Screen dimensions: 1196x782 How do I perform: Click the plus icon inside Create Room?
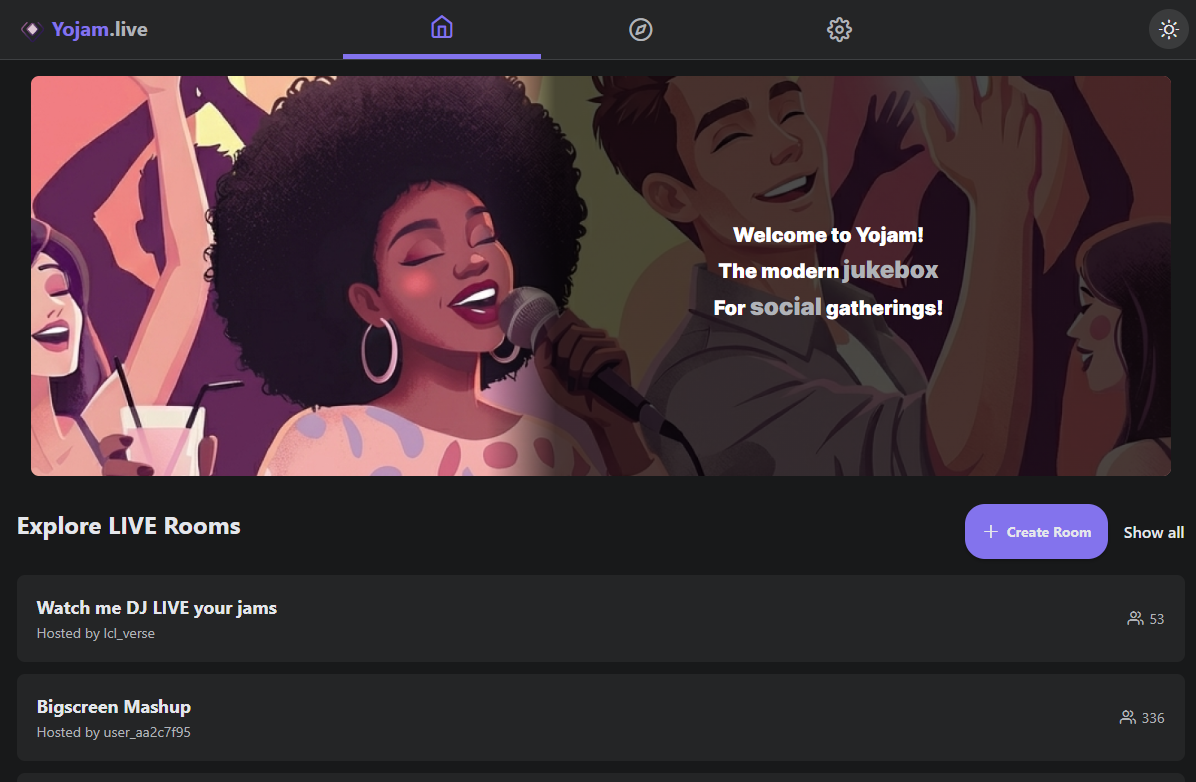990,531
